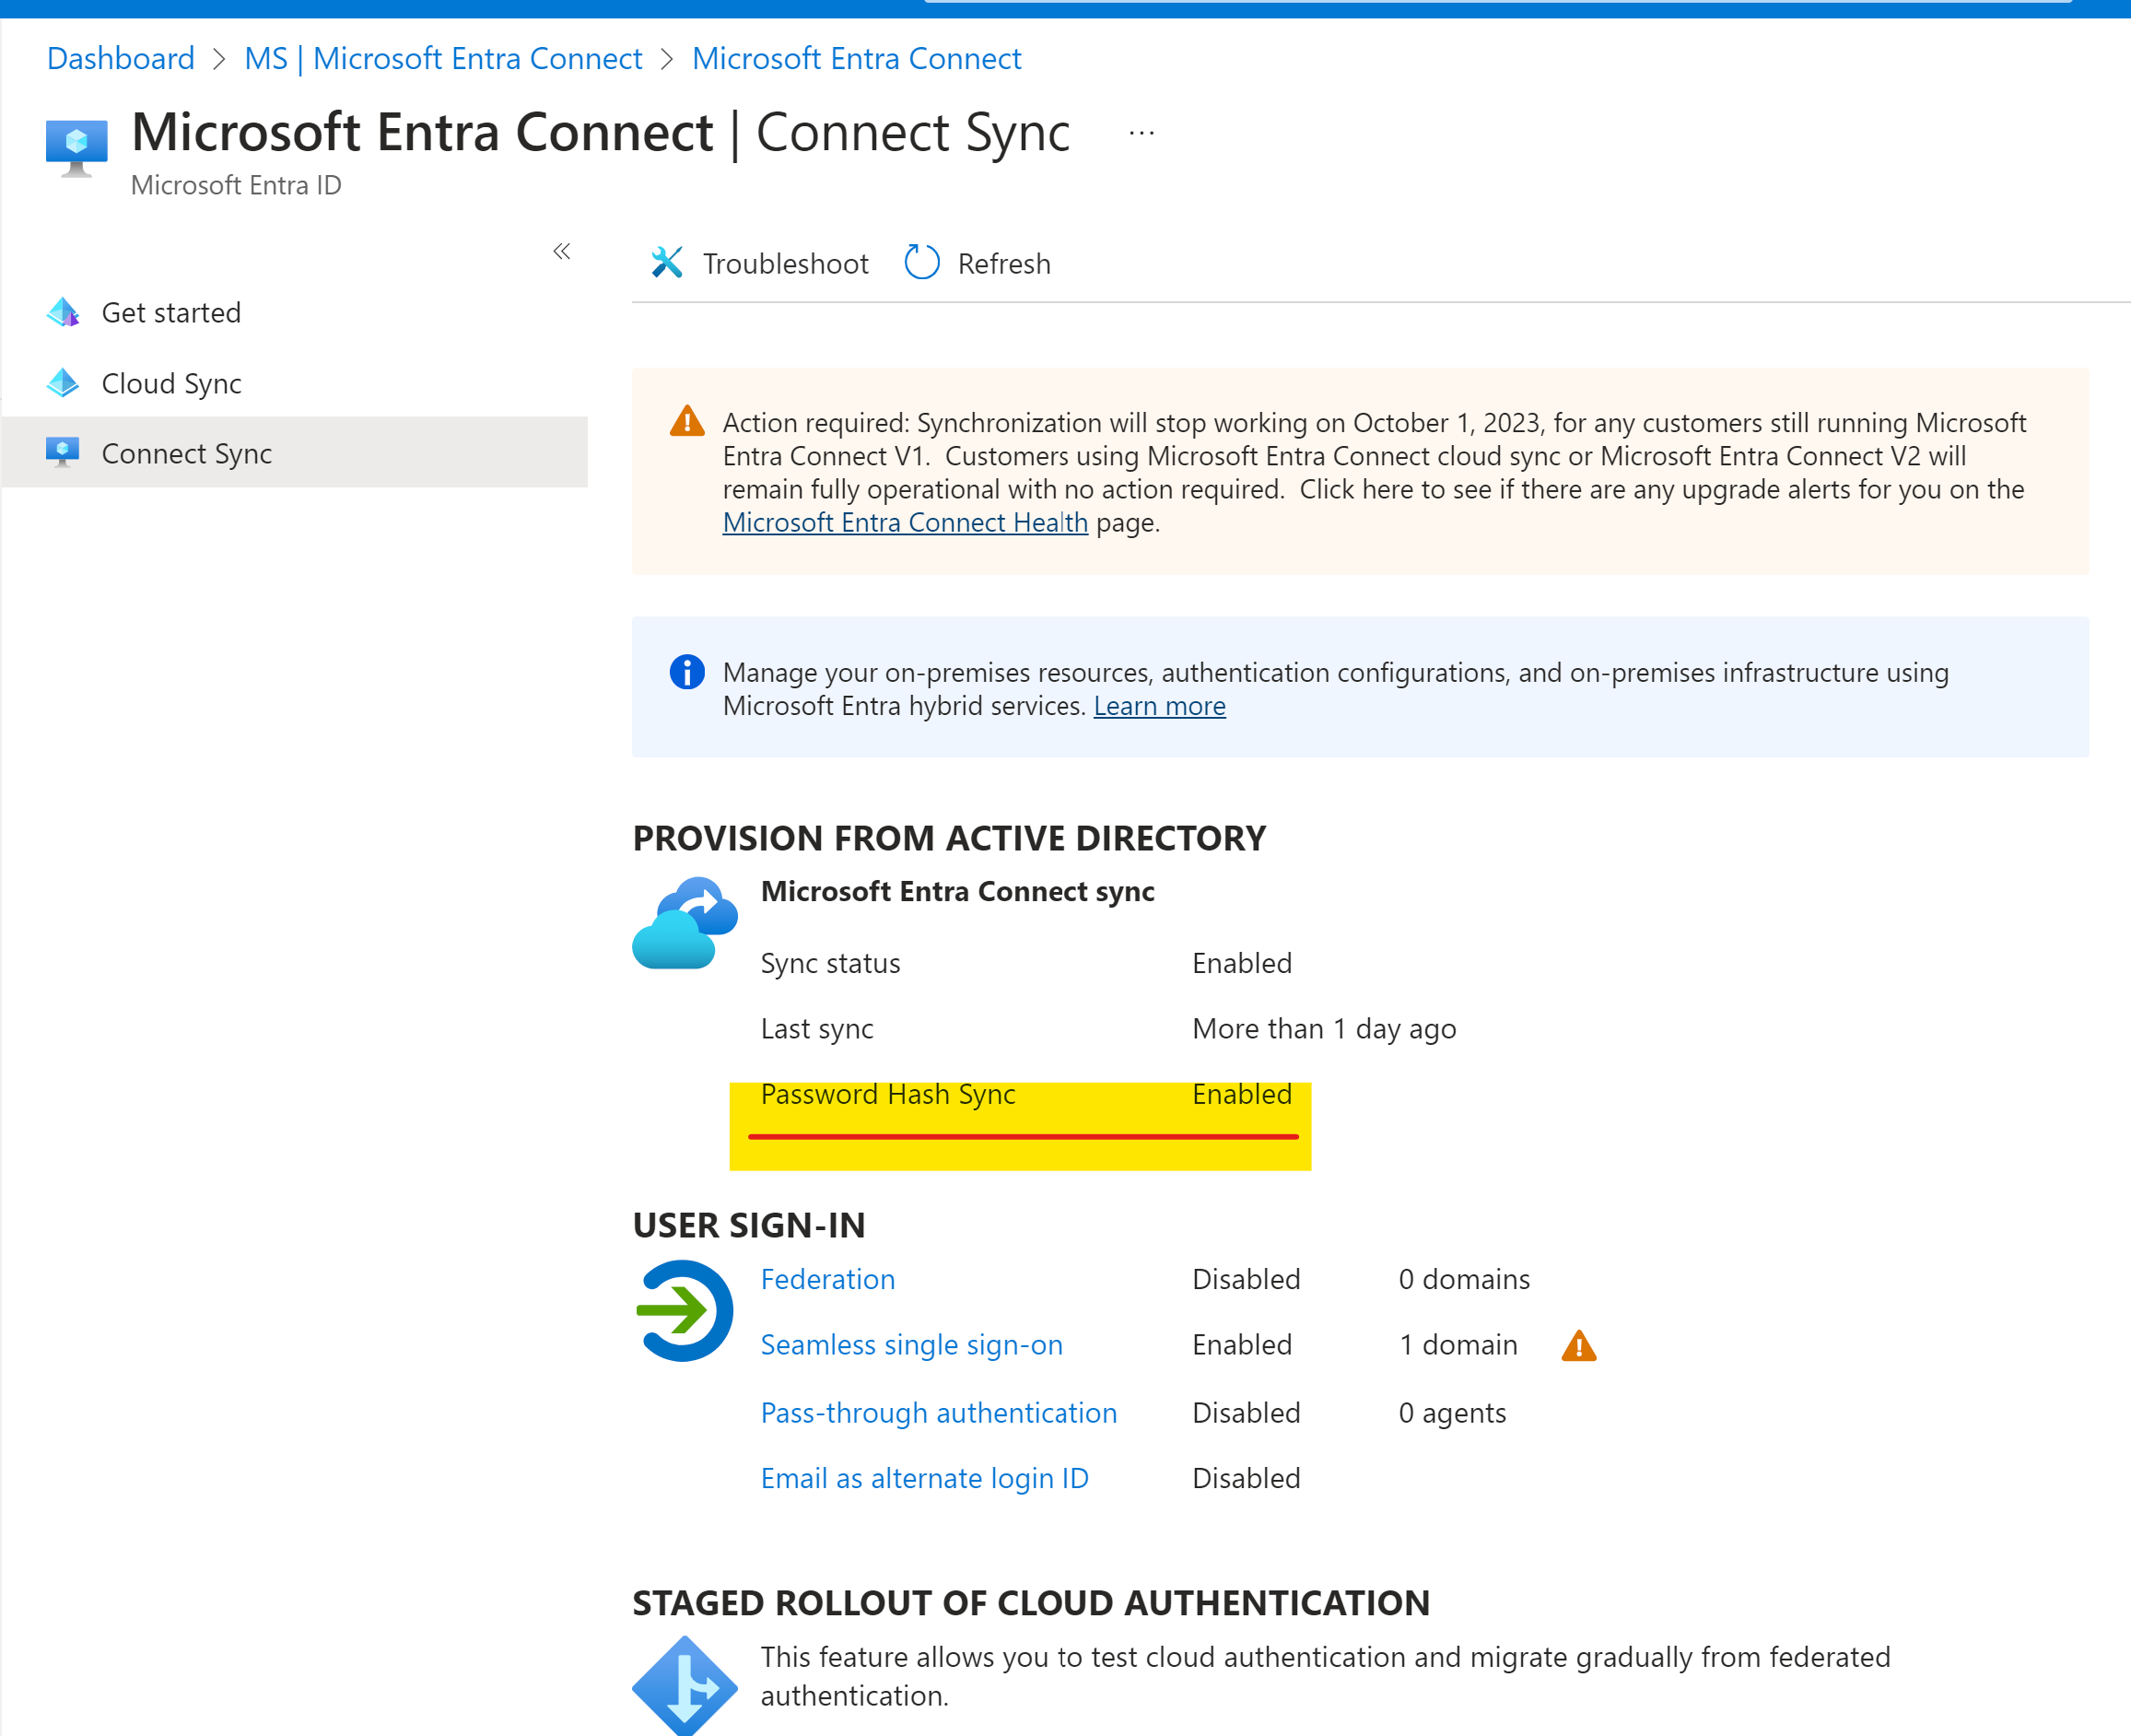Click the '0 agents' text for Pass-through authentication
2131x1736 pixels.
pyautogui.click(x=1452, y=1413)
